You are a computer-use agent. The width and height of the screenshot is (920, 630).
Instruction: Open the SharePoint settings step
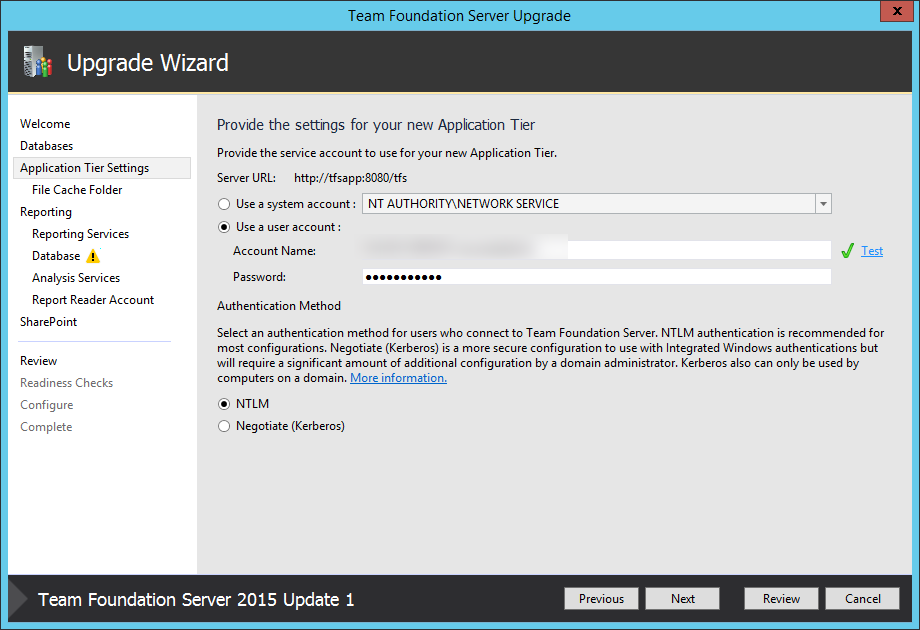click(48, 321)
